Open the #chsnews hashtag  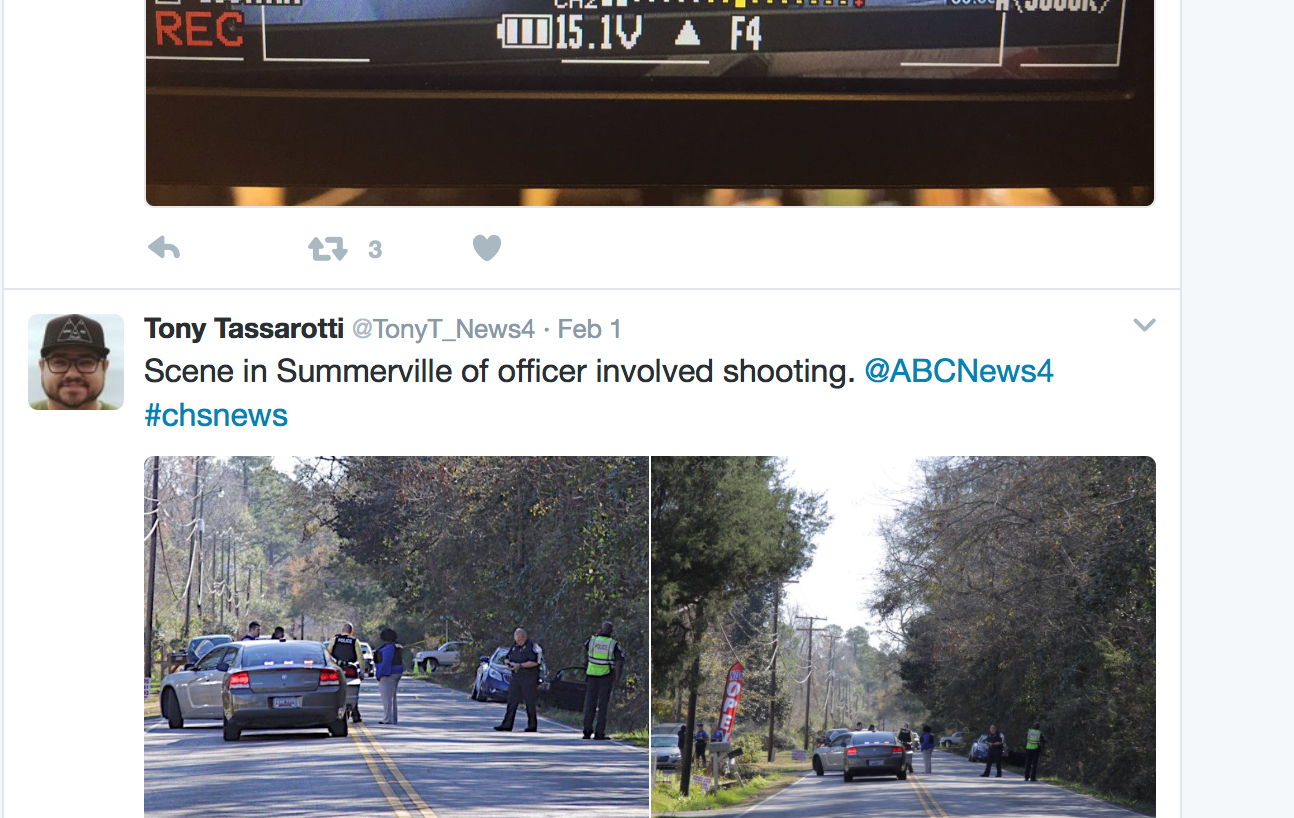216,415
